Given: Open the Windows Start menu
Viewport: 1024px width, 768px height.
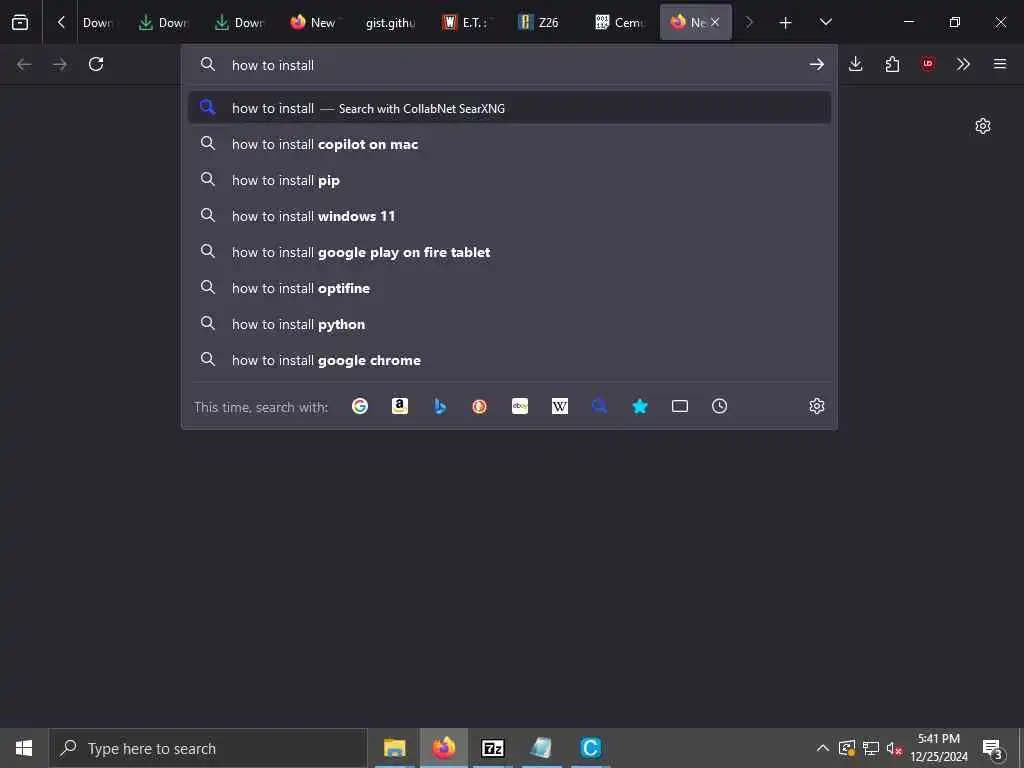Looking at the screenshot, I should click(x=24, y=748).
